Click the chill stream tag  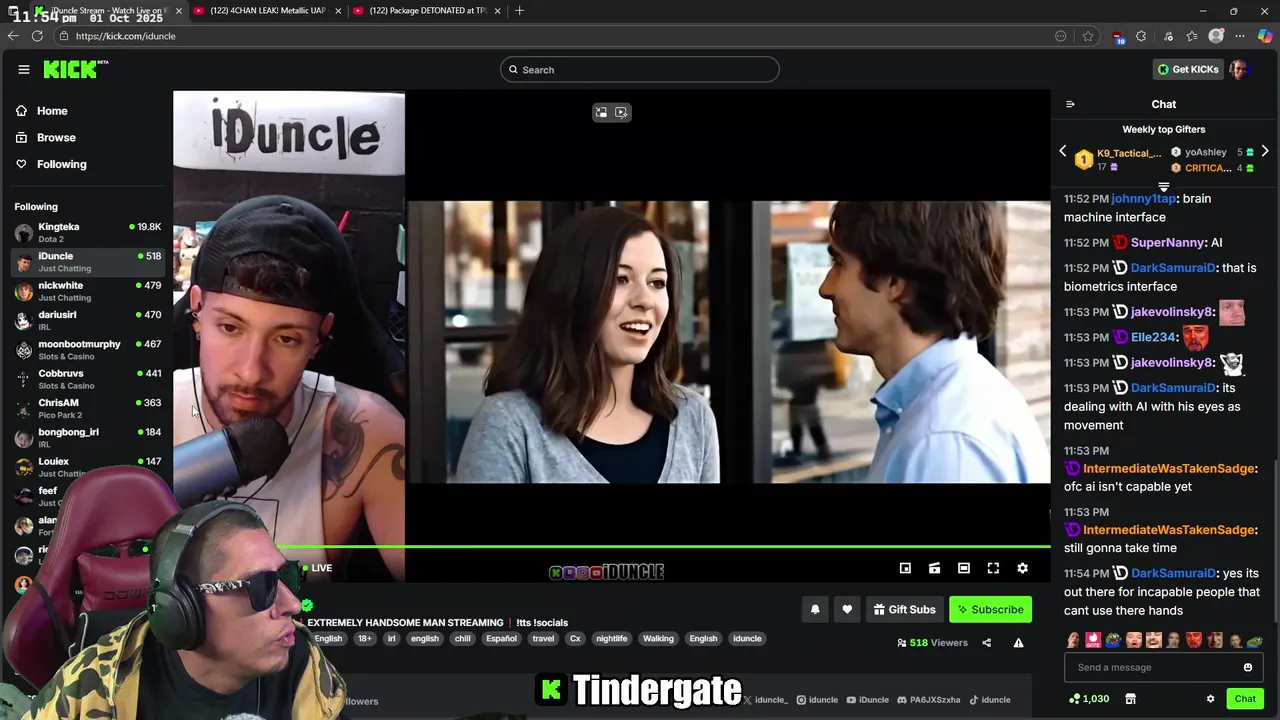point(462,638)
